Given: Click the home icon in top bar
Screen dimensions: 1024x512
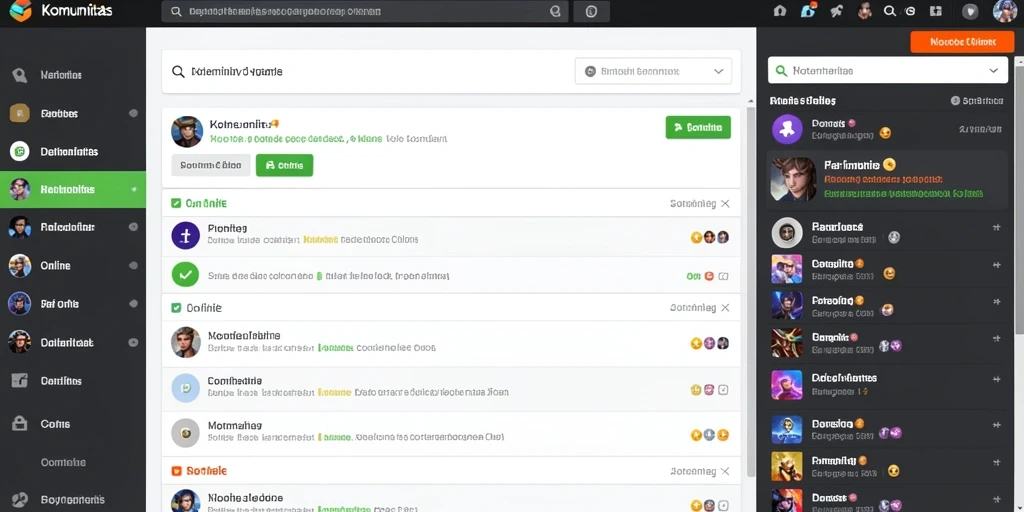Looking at the screenshot, I should [779, 11].
